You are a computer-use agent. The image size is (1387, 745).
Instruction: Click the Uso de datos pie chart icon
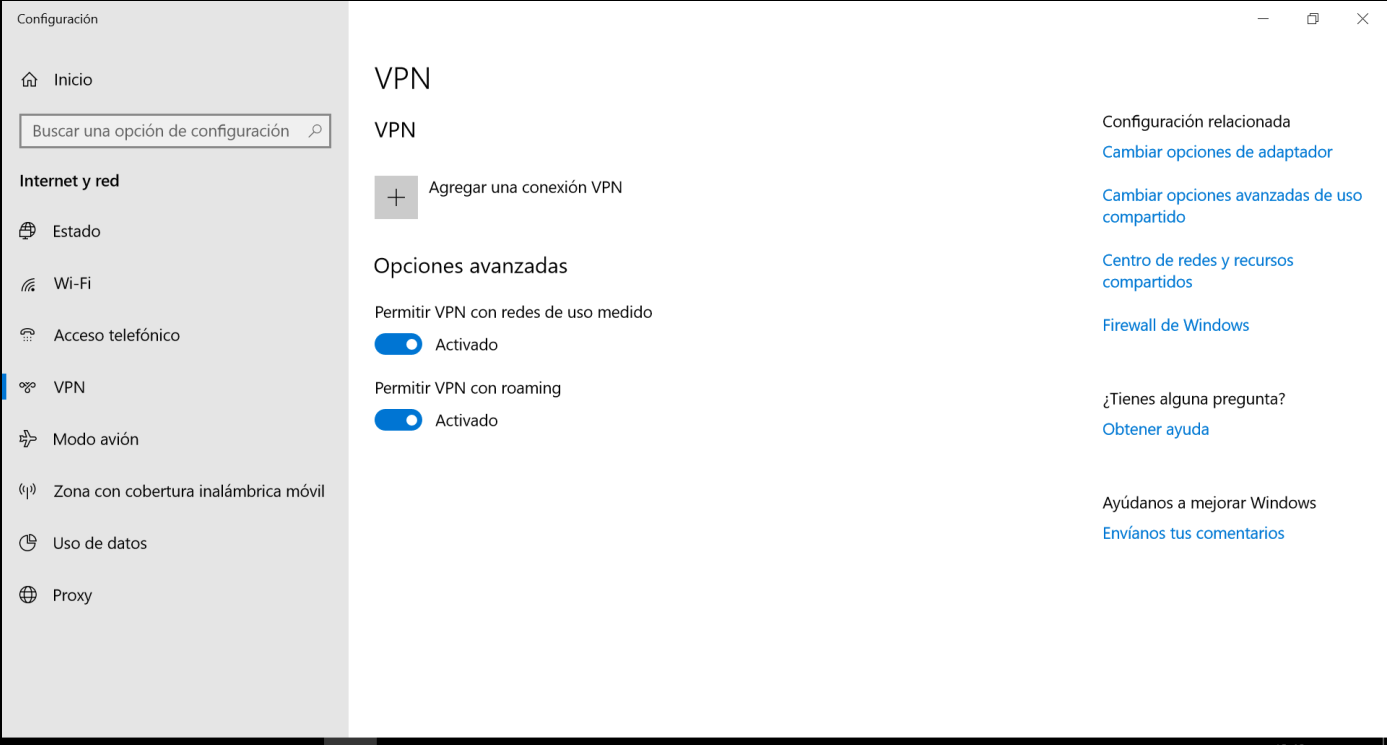[28, 543]
